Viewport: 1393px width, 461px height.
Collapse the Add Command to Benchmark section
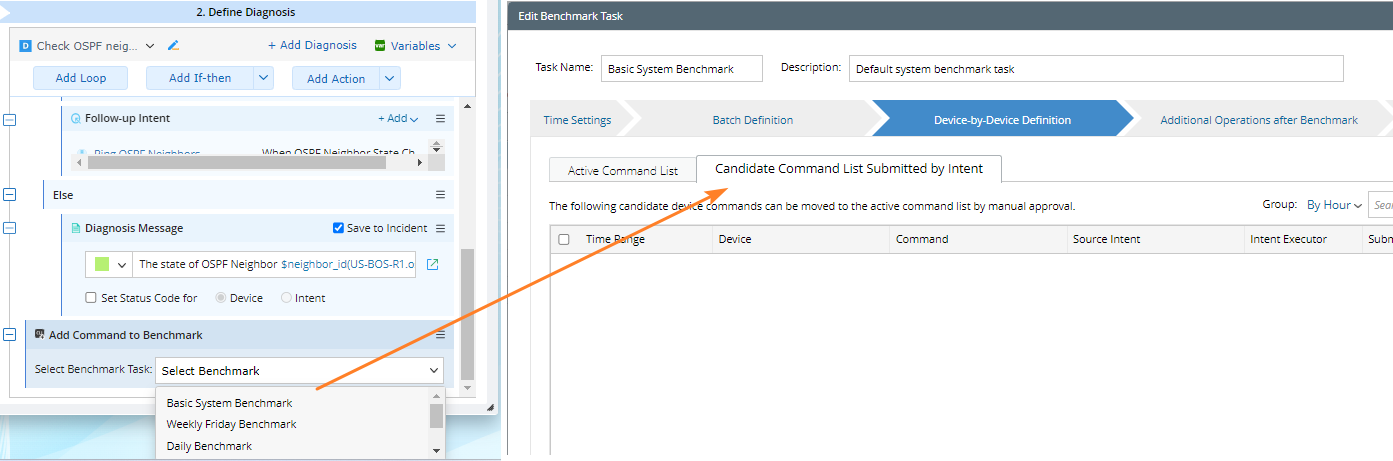10,335
